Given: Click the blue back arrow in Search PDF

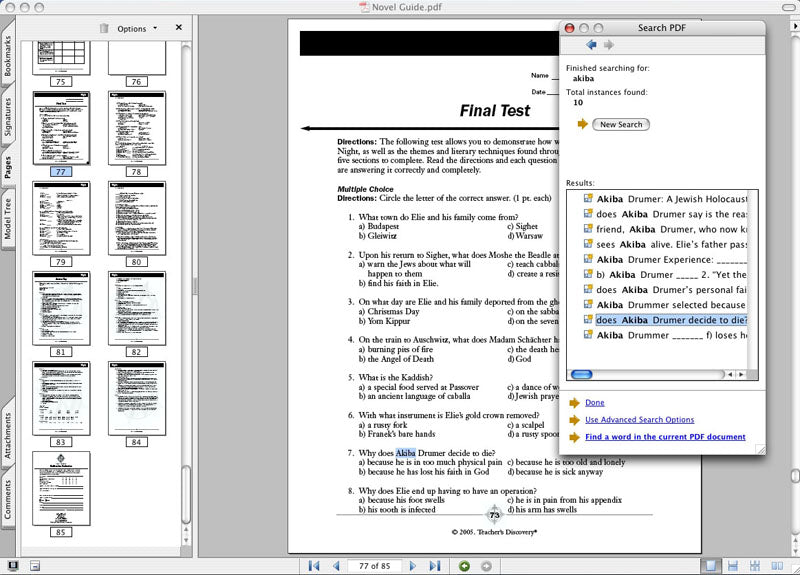Looking at the screenshot, I should (592, 45).
